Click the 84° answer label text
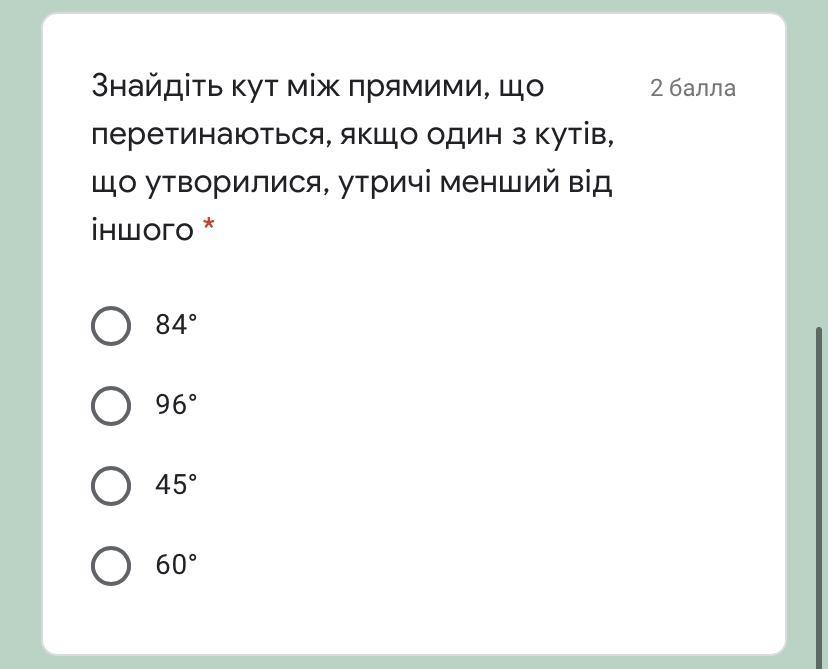 [x=176, y=324]
